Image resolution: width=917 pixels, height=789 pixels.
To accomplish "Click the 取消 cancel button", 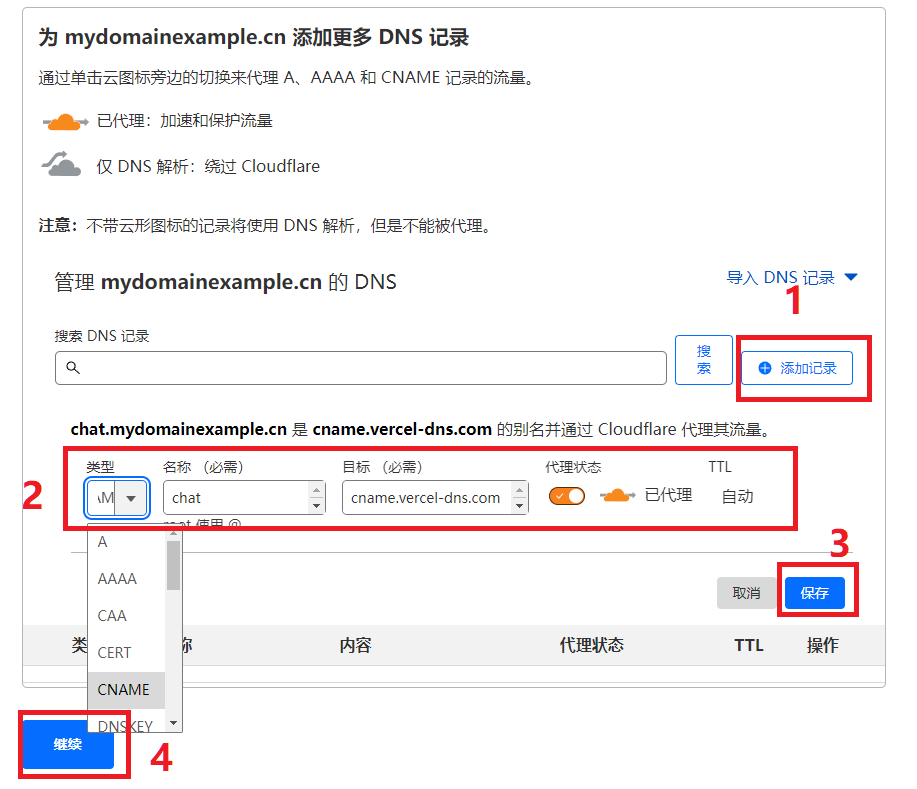I will [746, 593].
